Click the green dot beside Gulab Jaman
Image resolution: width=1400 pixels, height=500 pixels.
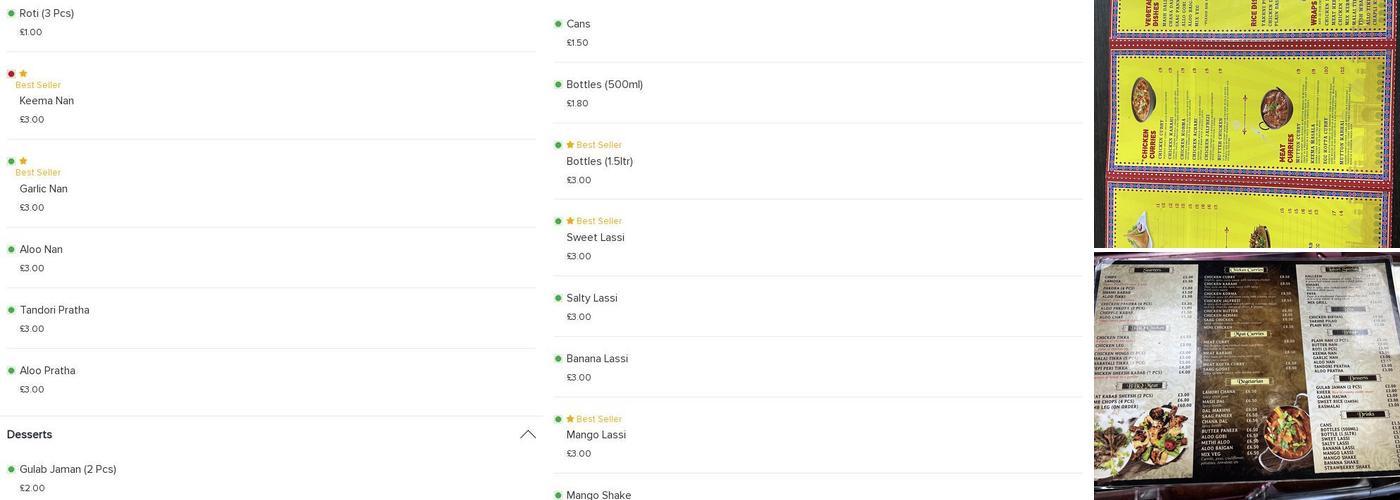[11, 469]
